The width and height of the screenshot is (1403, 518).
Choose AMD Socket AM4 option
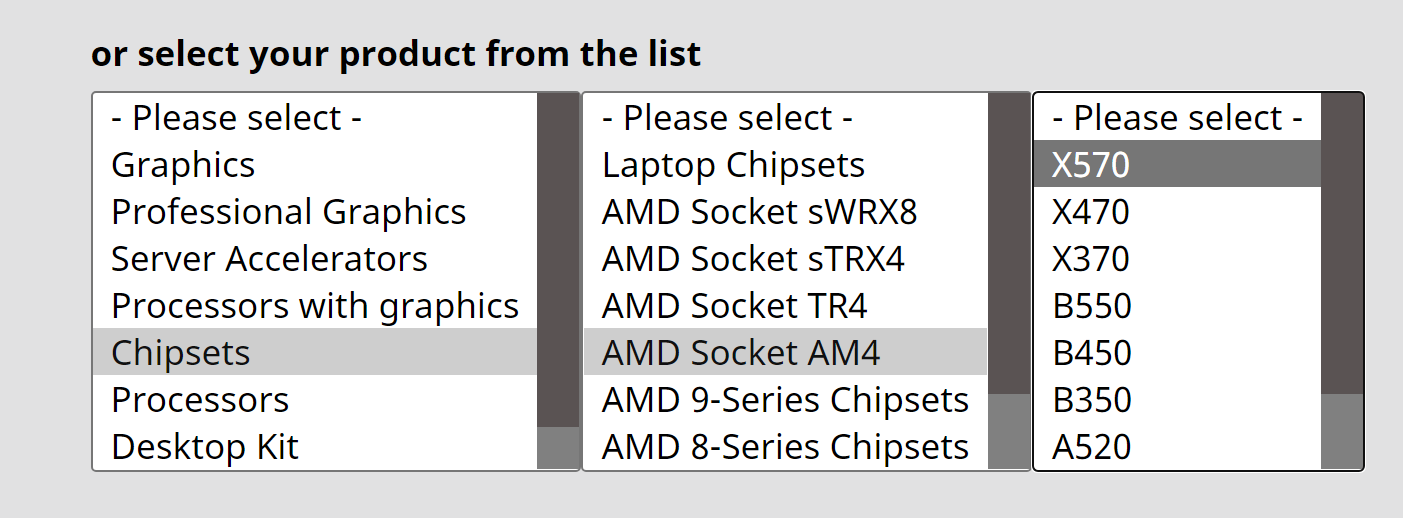786,352
